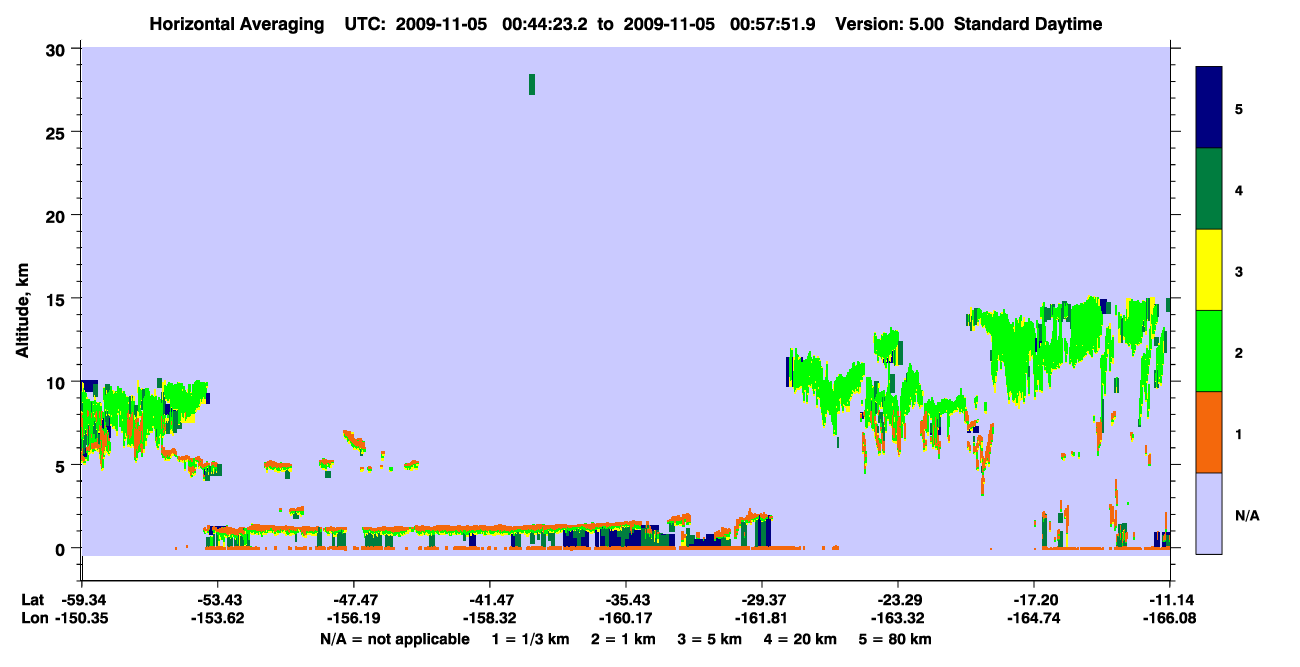1300x667 pixels.
Task: Click the longitude value -158.32
Action: click(489, 619)
